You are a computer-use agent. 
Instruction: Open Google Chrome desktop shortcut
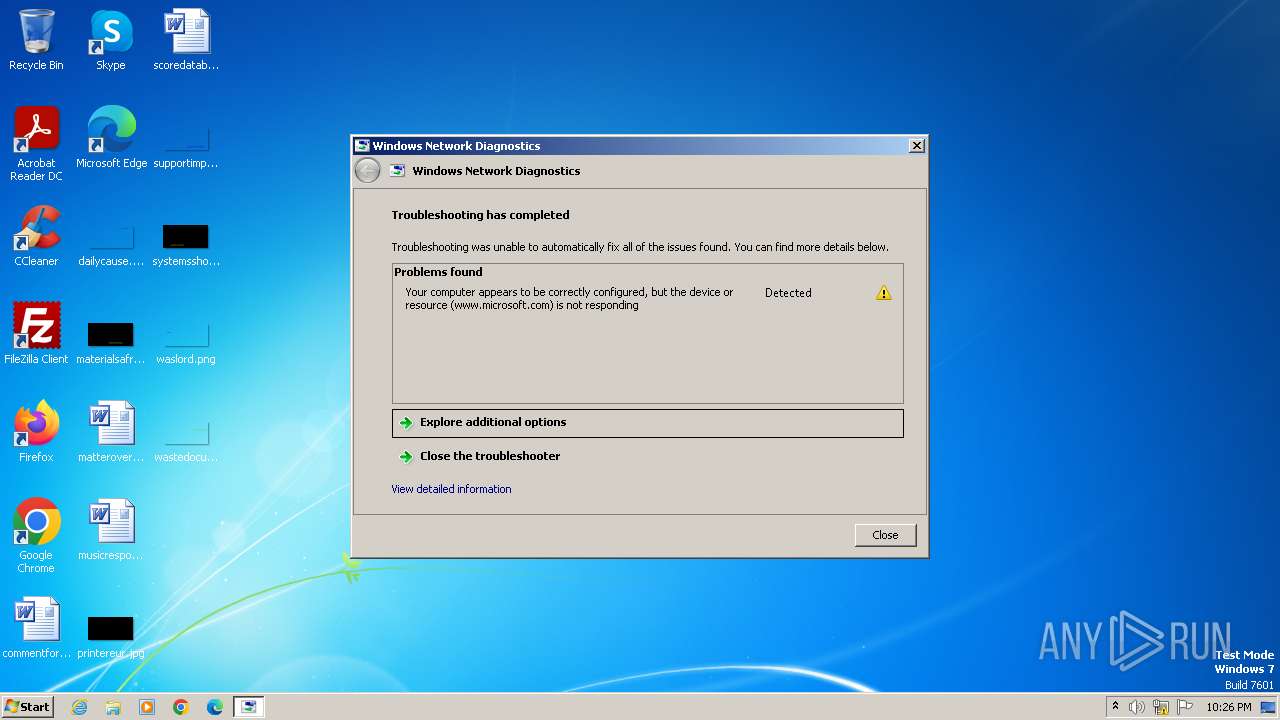click(36, 536)
